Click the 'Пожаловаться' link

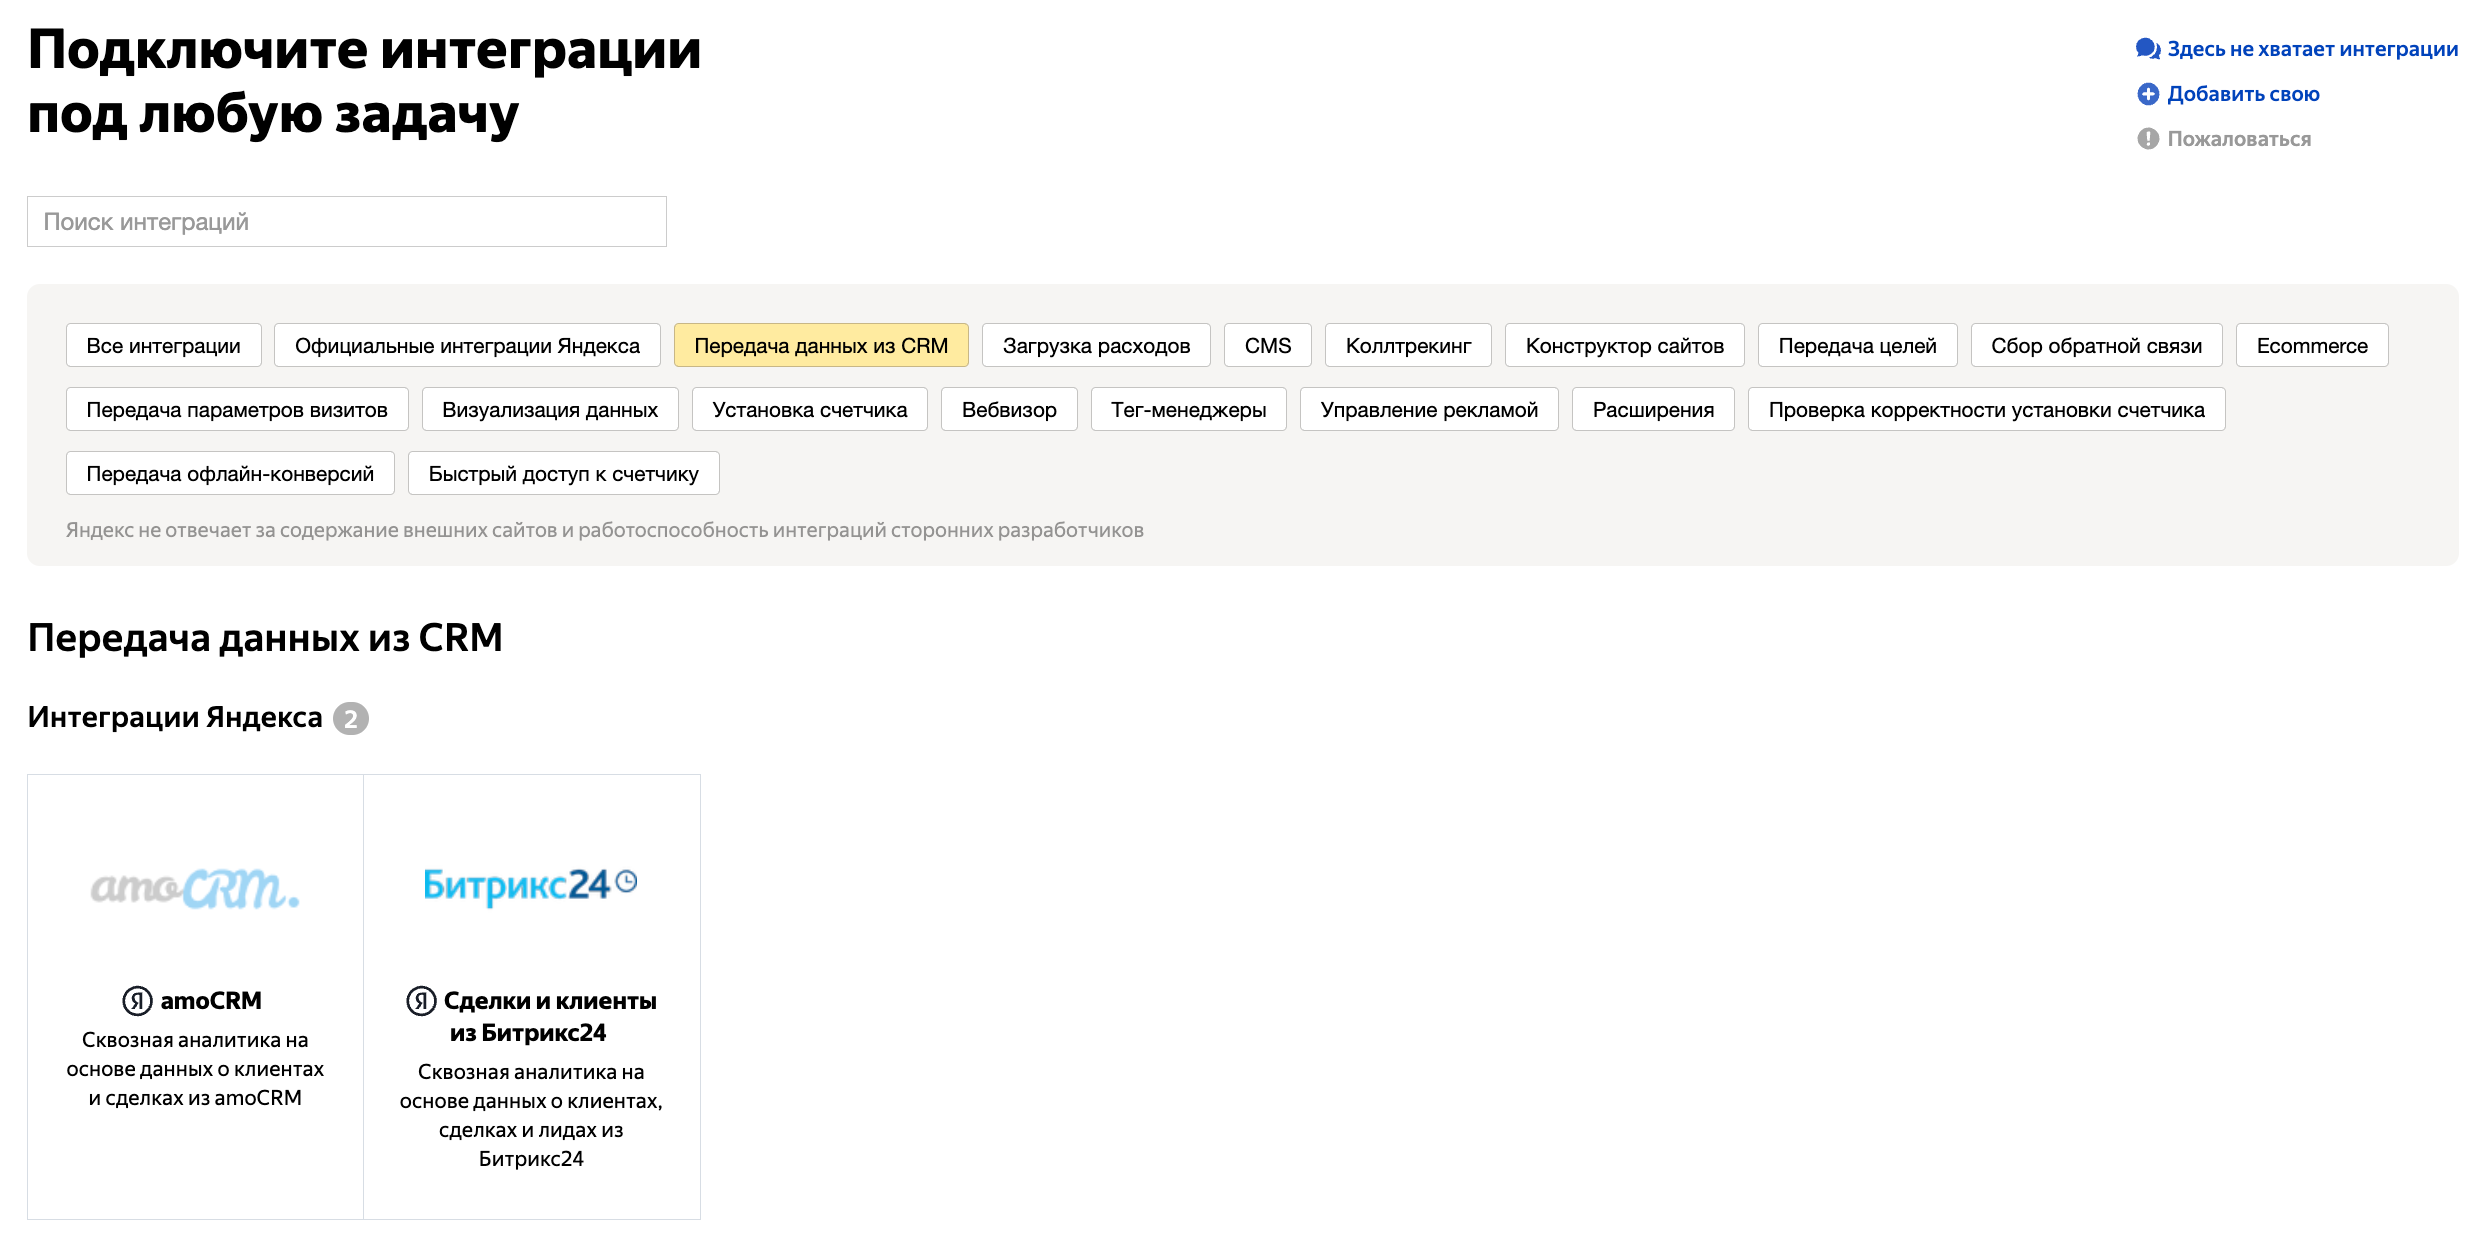point(2239,139)
